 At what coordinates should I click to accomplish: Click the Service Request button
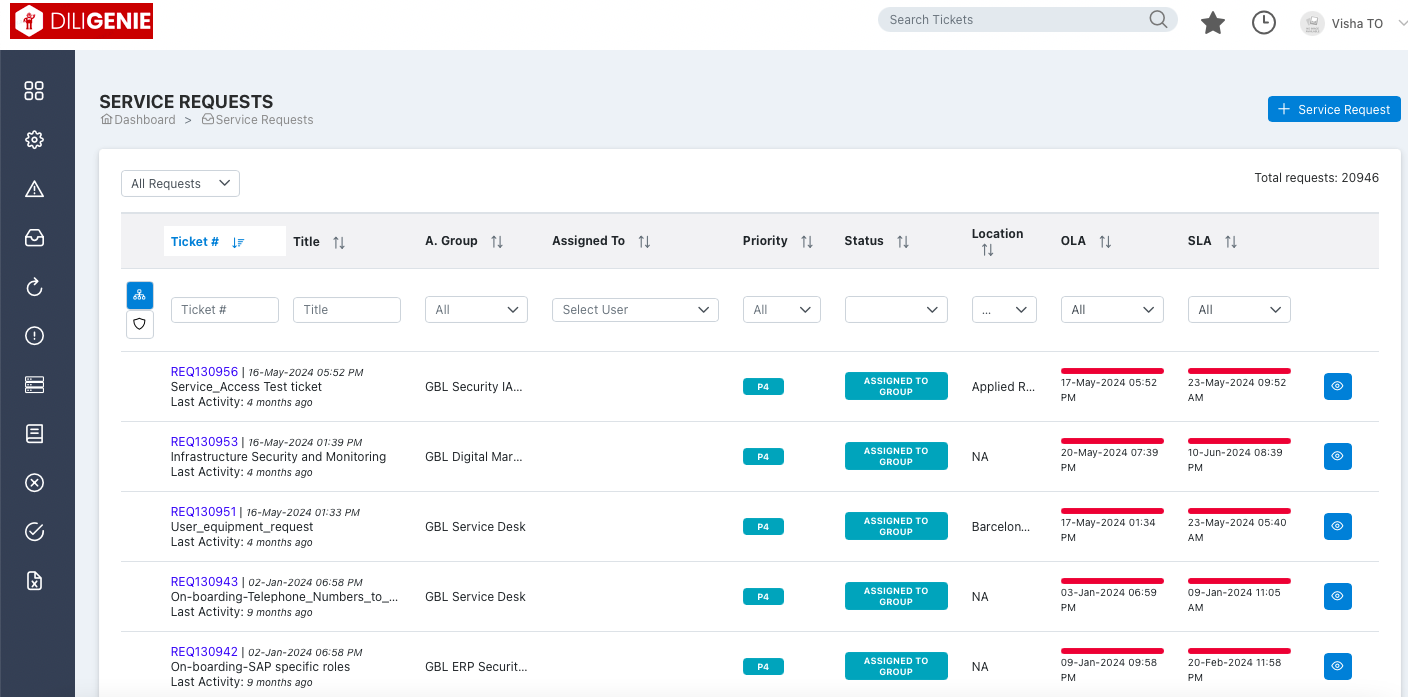point(1334,109)
